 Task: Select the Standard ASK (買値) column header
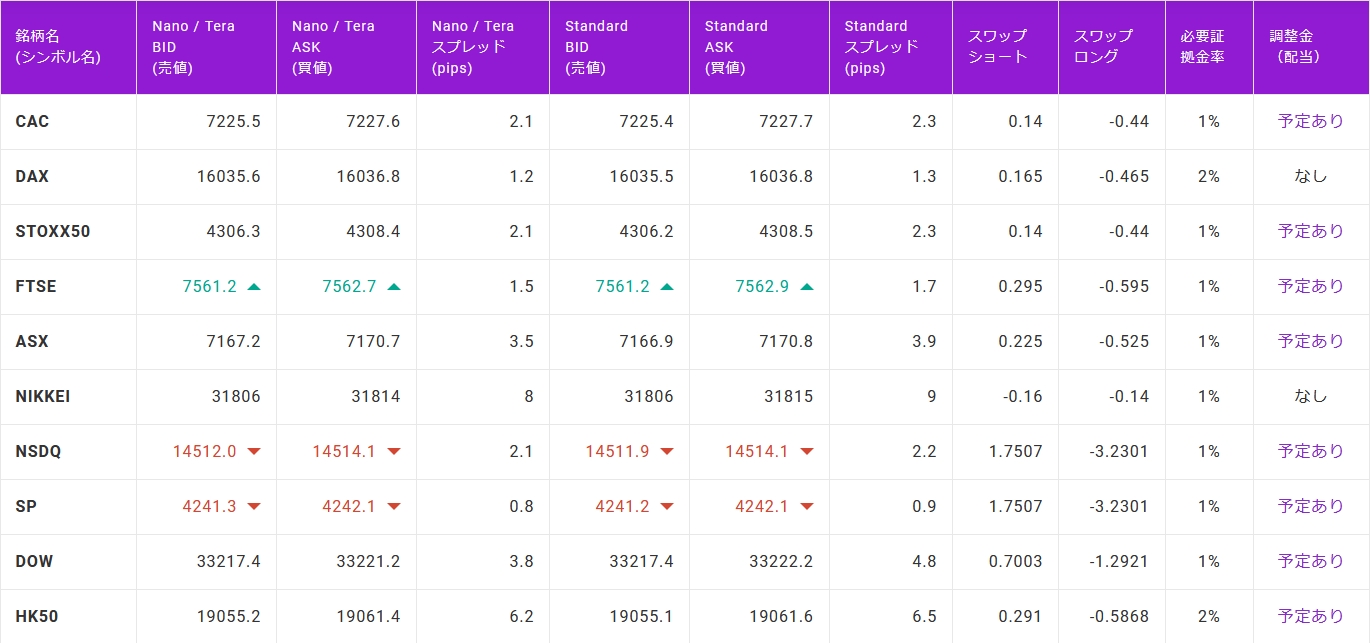760,47
